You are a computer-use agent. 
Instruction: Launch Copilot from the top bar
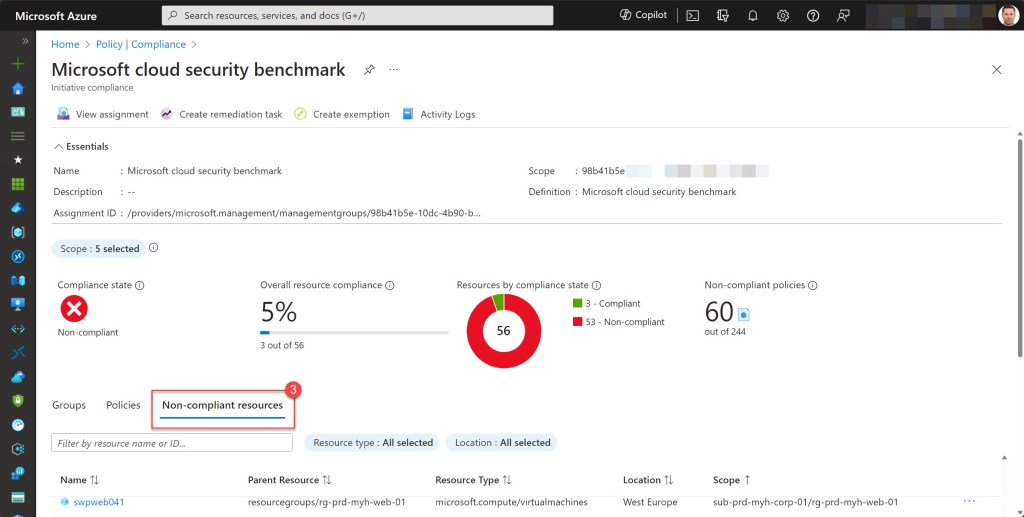coord(643,15)
